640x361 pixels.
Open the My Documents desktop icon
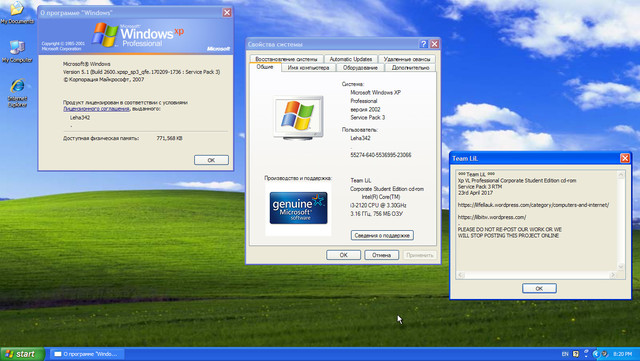click(x=17, y=12)
